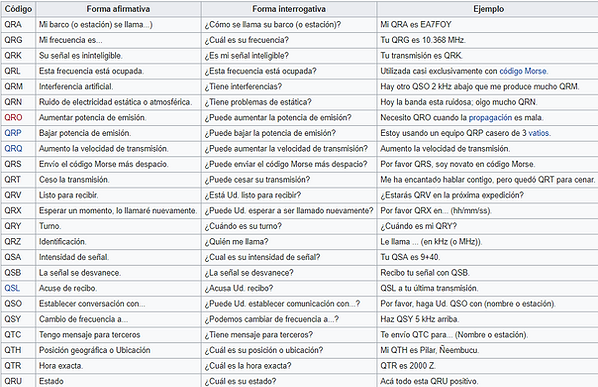This screenshot has height=387, width=598.
Task: Select the QTC code cell
Action: (18, 335)
